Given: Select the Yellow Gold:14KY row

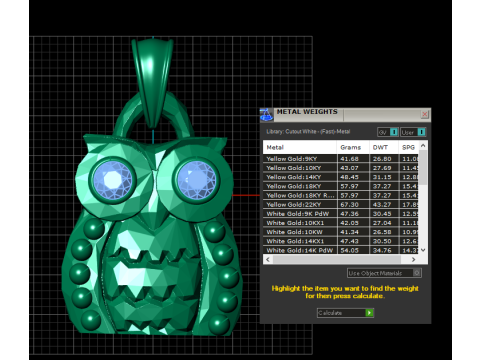Looking at the screenshot, I should tap(341, 177).
